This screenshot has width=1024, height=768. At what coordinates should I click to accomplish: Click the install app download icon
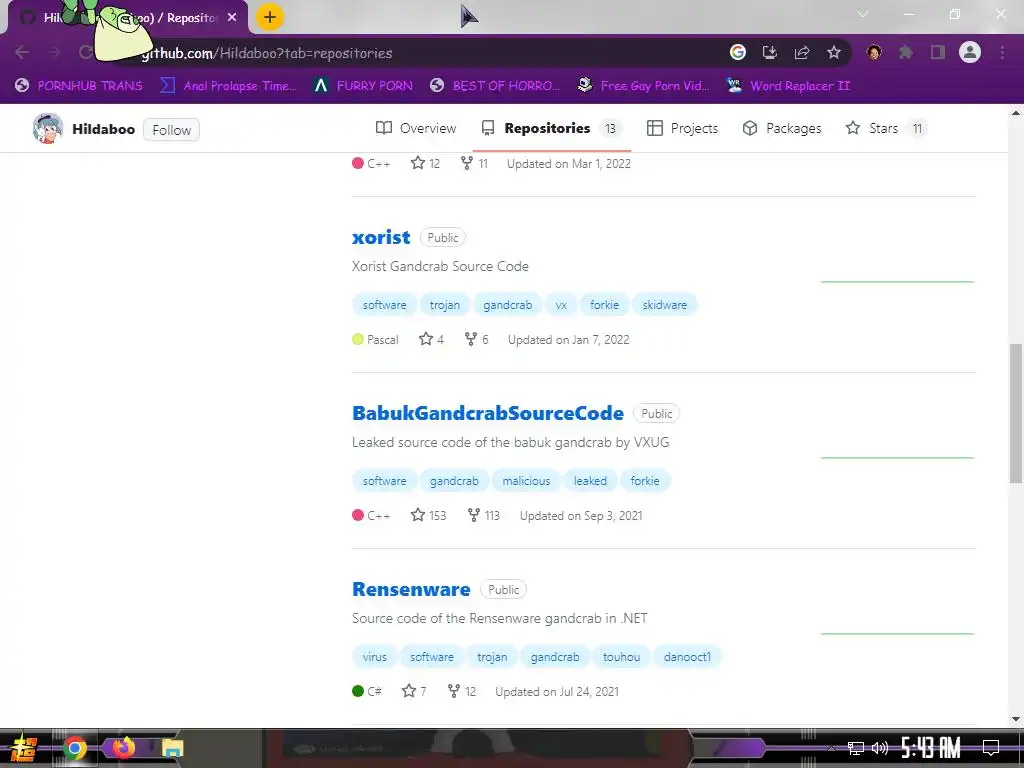click(x=770, y=52)
